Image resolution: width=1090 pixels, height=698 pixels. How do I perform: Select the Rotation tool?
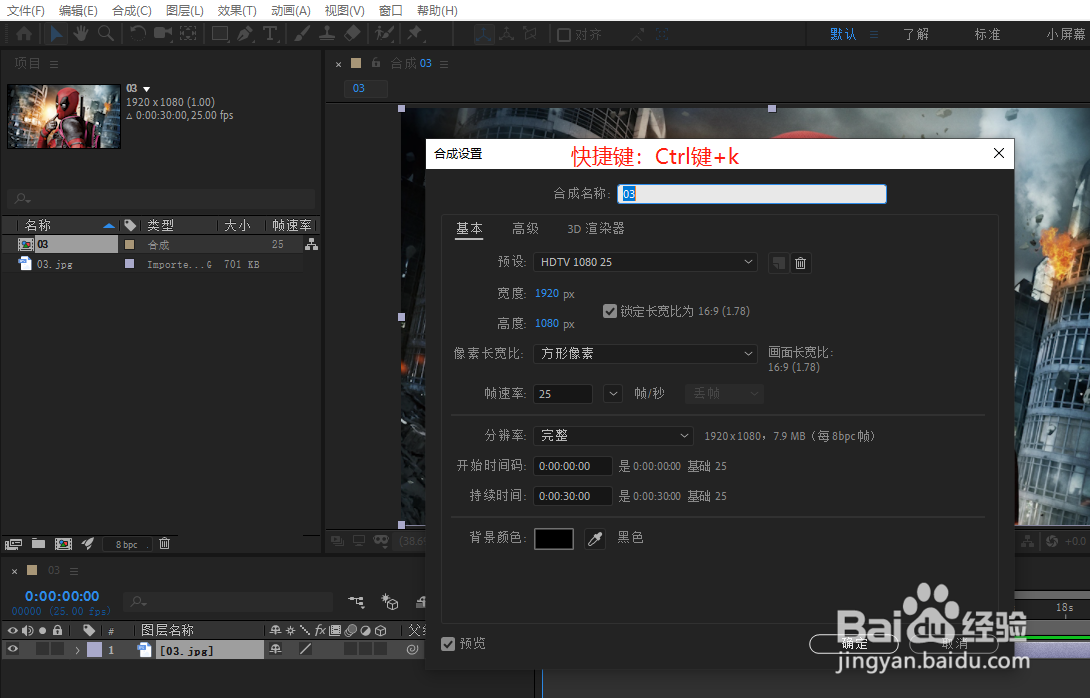pos(138,33)
